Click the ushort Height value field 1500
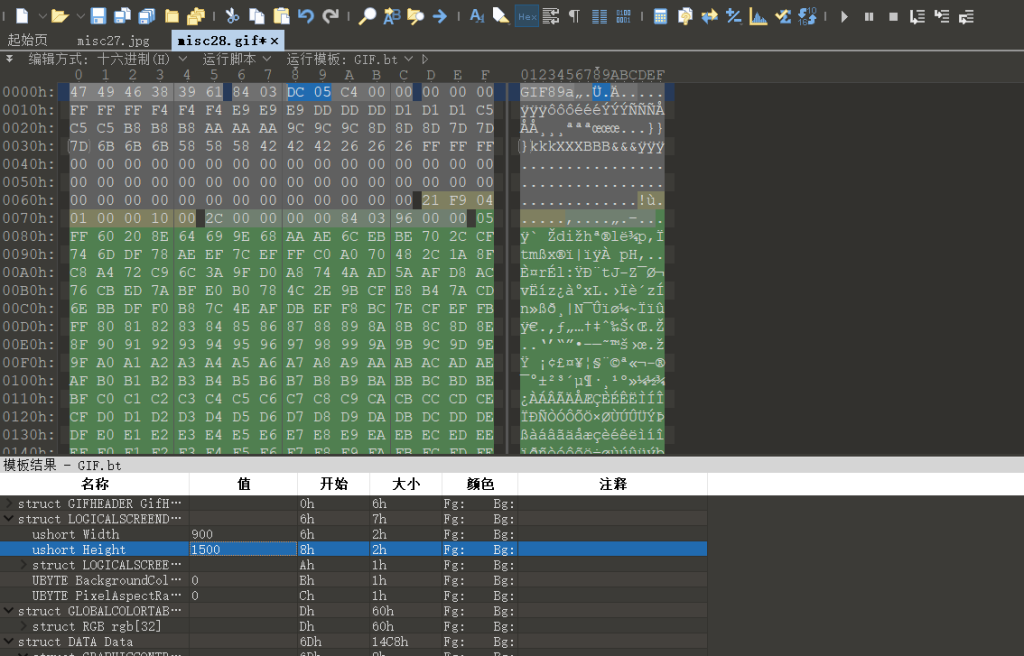The height and width of the screenshot is (656, 1024). (242, 549)
